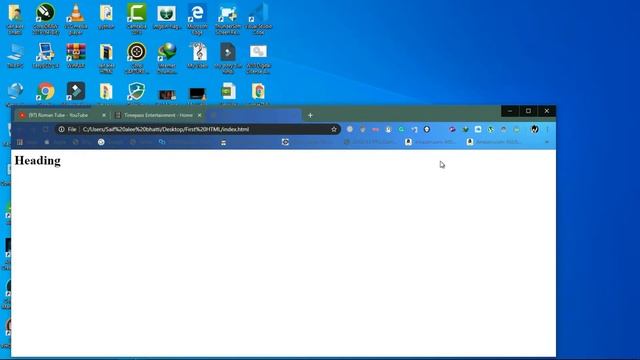
Task: Open the VLC media player desktop shortcut
Action: 76,18
